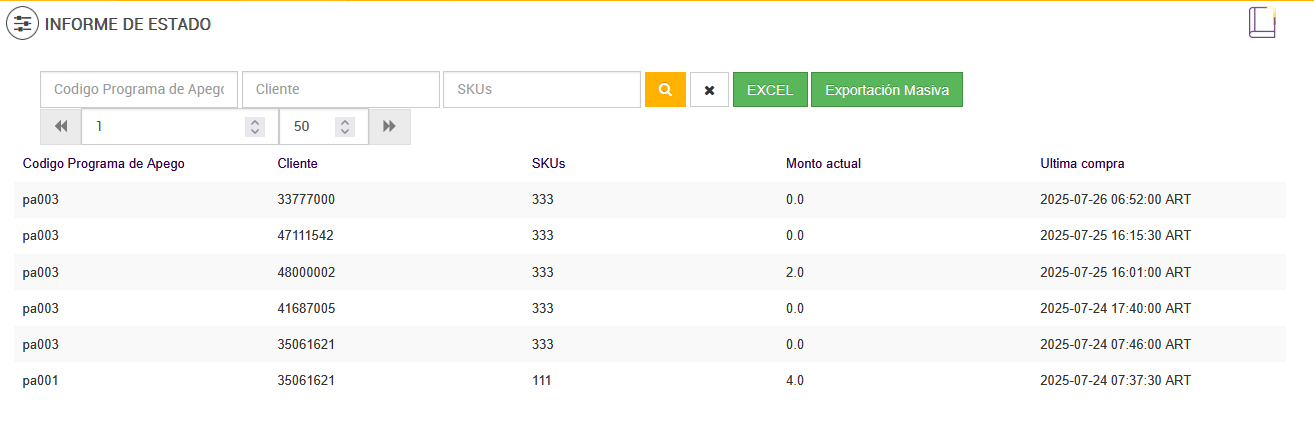Screen dimensions: 1314x431
Task: Go to the next page with forward arrows
Action: [x=389, y=127]
